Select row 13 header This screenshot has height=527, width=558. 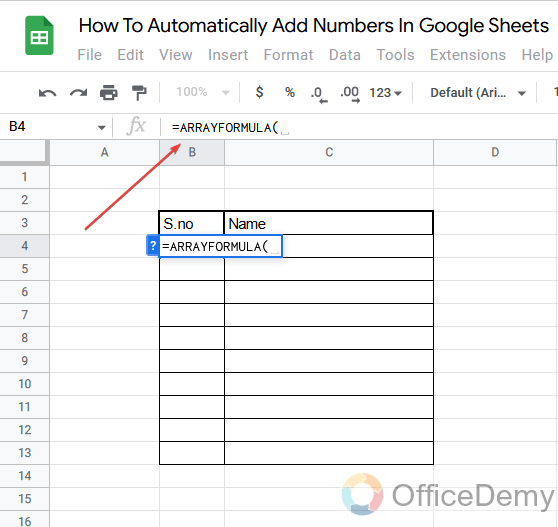coord(24,453)
